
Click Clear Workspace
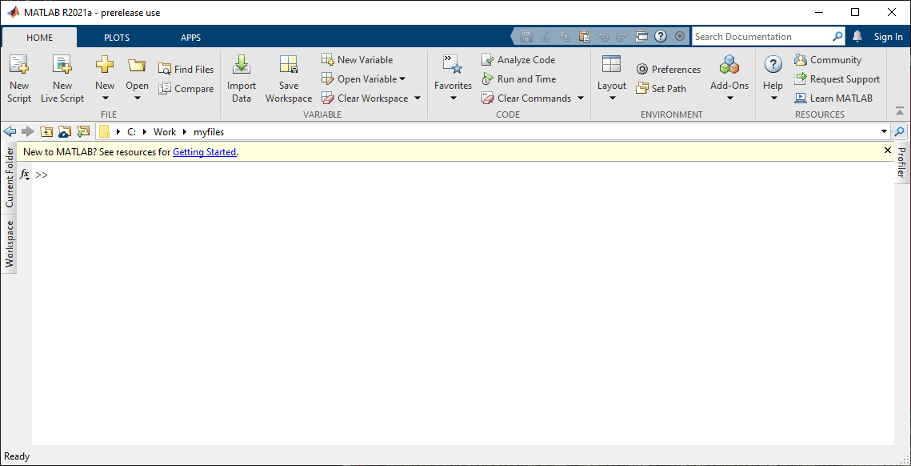pyautogui.click(x=364, y=98)
